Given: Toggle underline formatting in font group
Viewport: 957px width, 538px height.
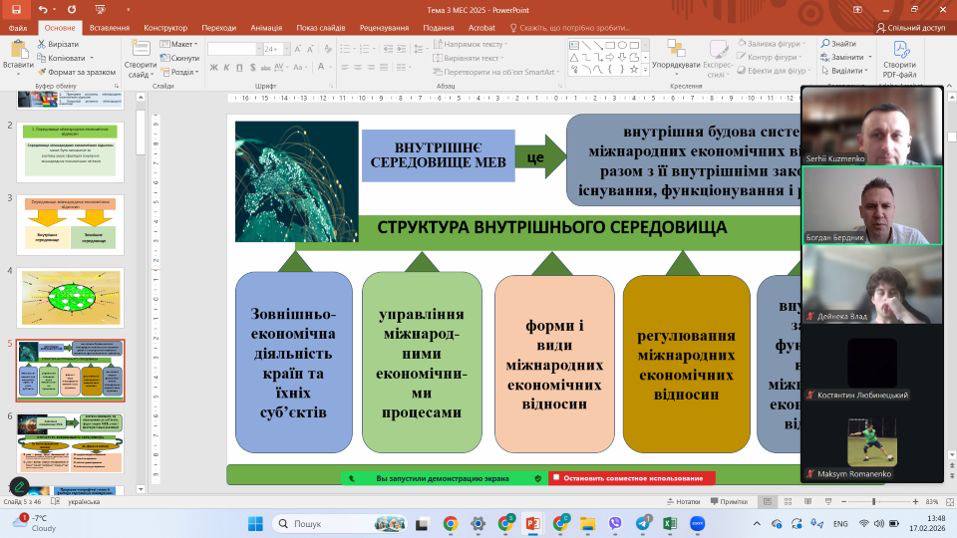Looking at the screenshot, I should (x=239, y=67).
